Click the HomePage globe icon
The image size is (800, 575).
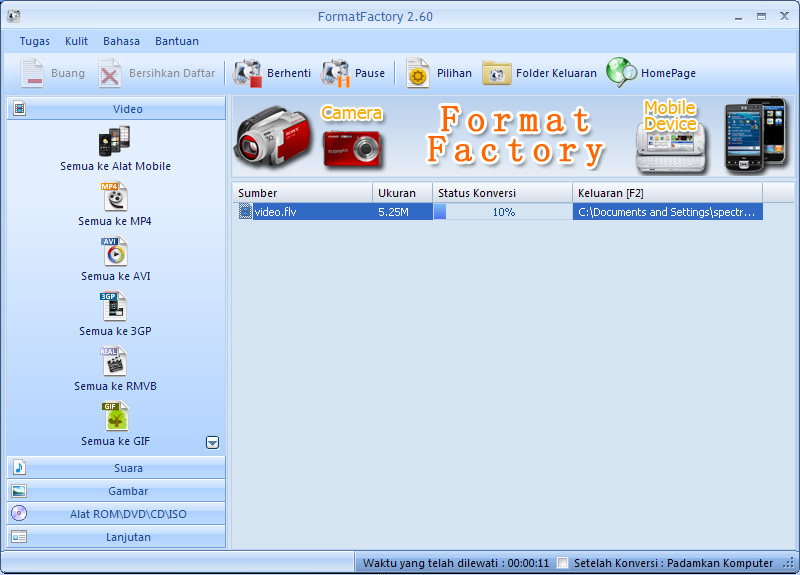coord(621,72)
